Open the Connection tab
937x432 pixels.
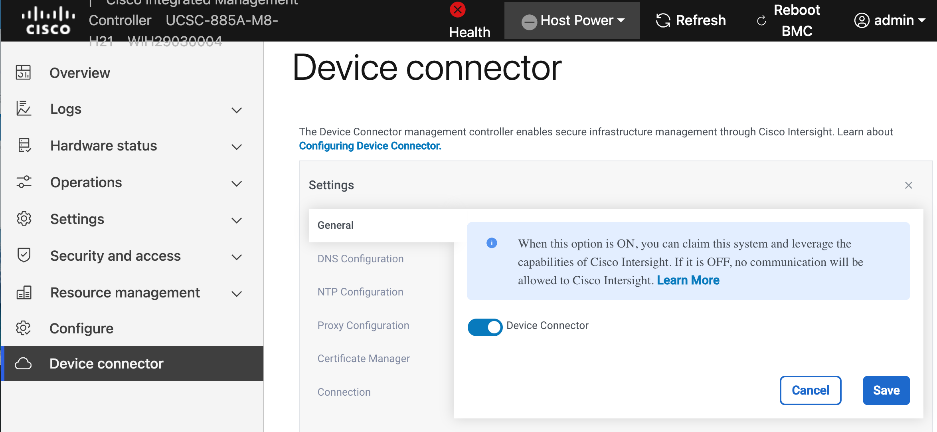tap(344, 392)
